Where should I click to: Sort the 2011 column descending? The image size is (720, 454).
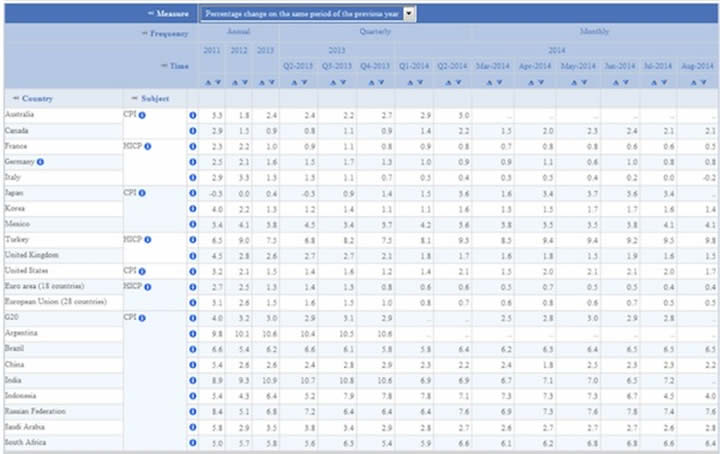click(218, 83)
